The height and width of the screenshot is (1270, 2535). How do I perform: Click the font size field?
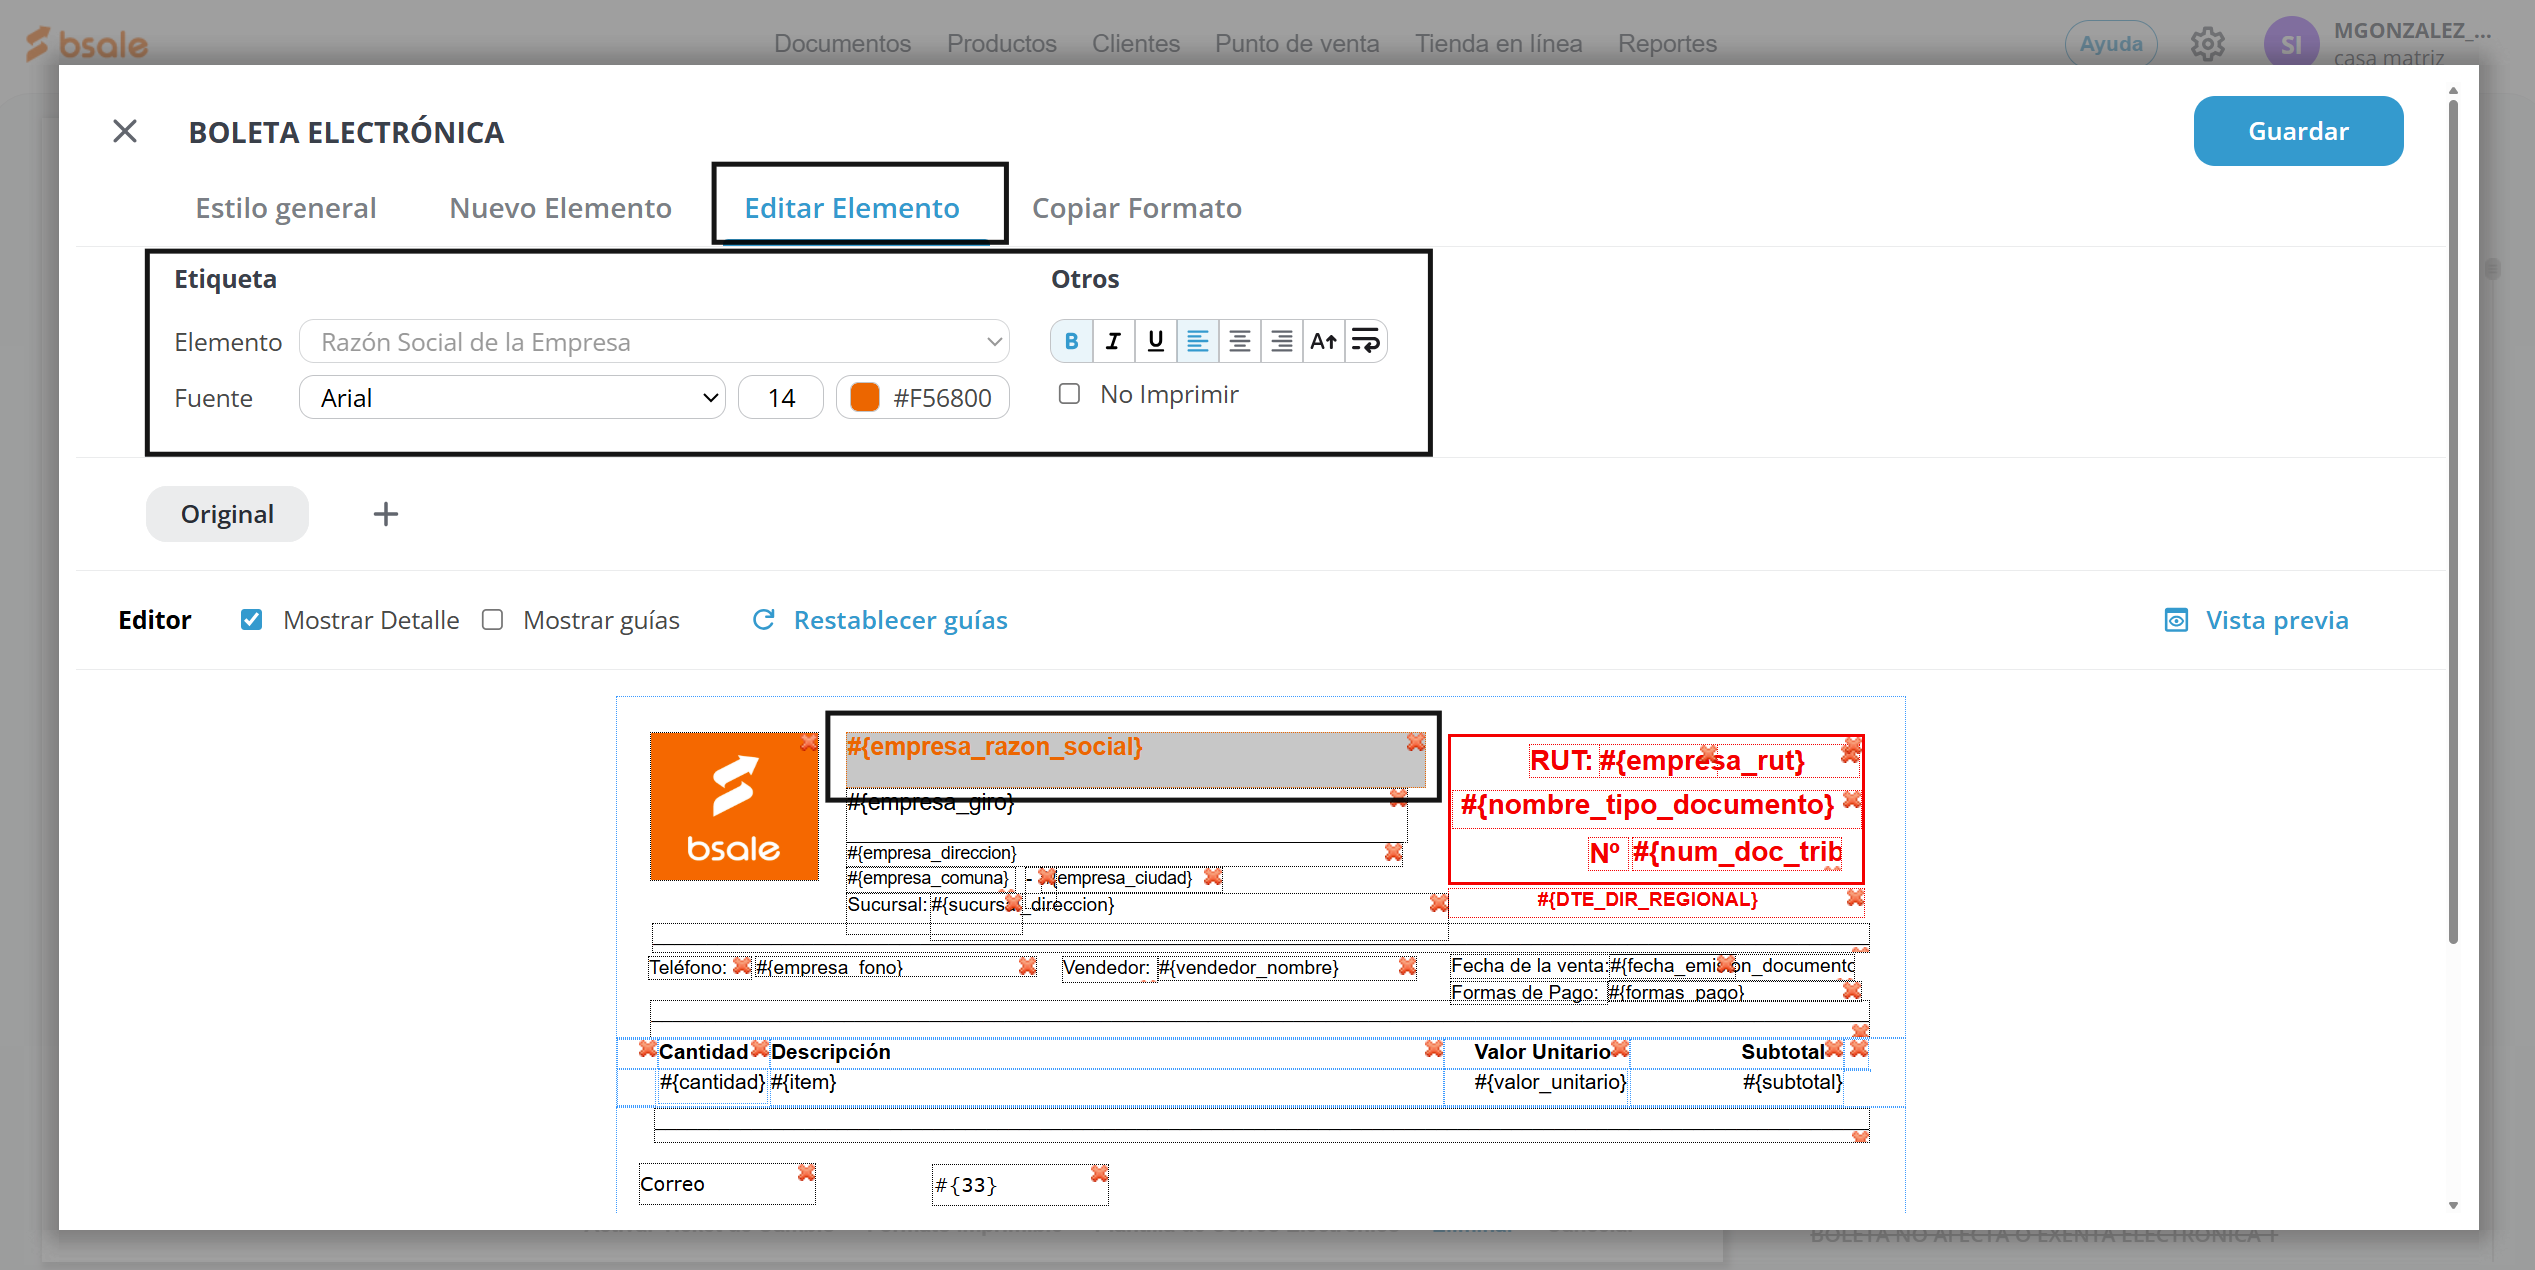coord(780,398)
